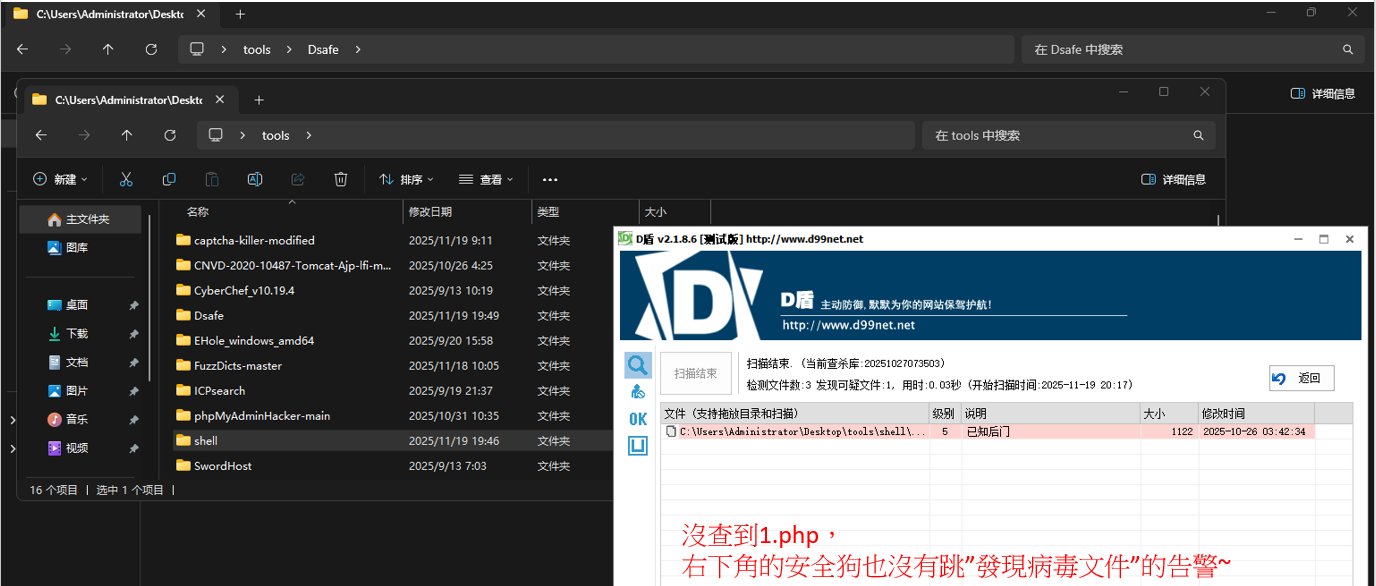
Task: Click Dsafe breadcrumb in the back window
Action: click(324, 49)
